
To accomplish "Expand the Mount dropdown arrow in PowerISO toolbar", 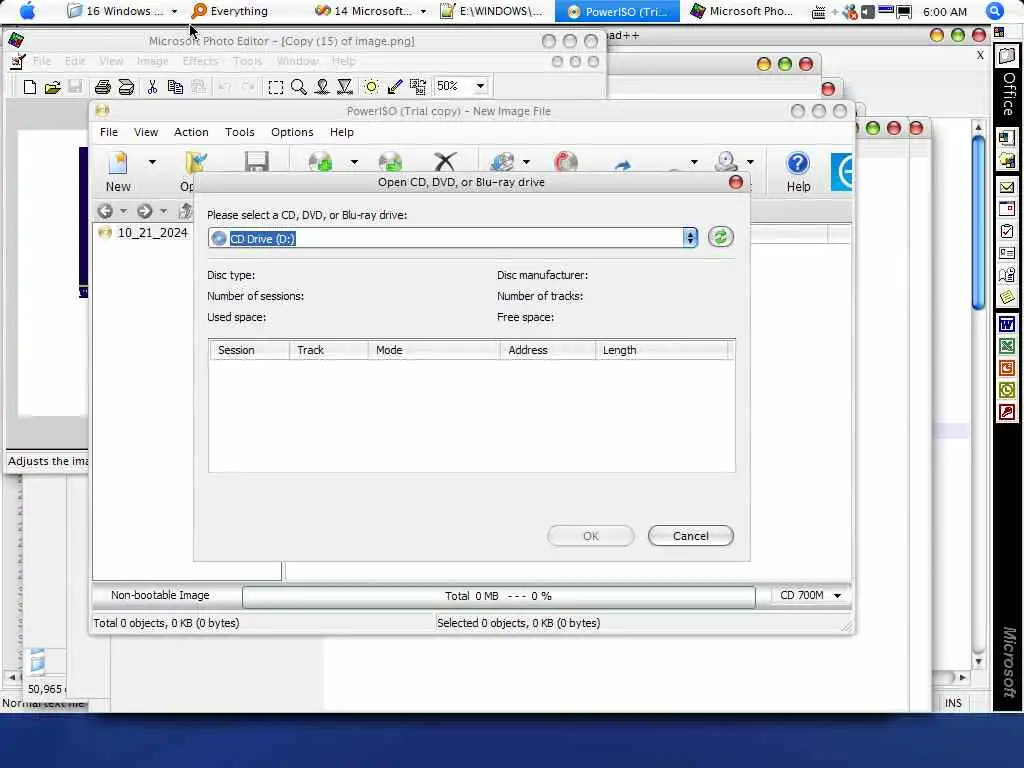I will 750,161.
